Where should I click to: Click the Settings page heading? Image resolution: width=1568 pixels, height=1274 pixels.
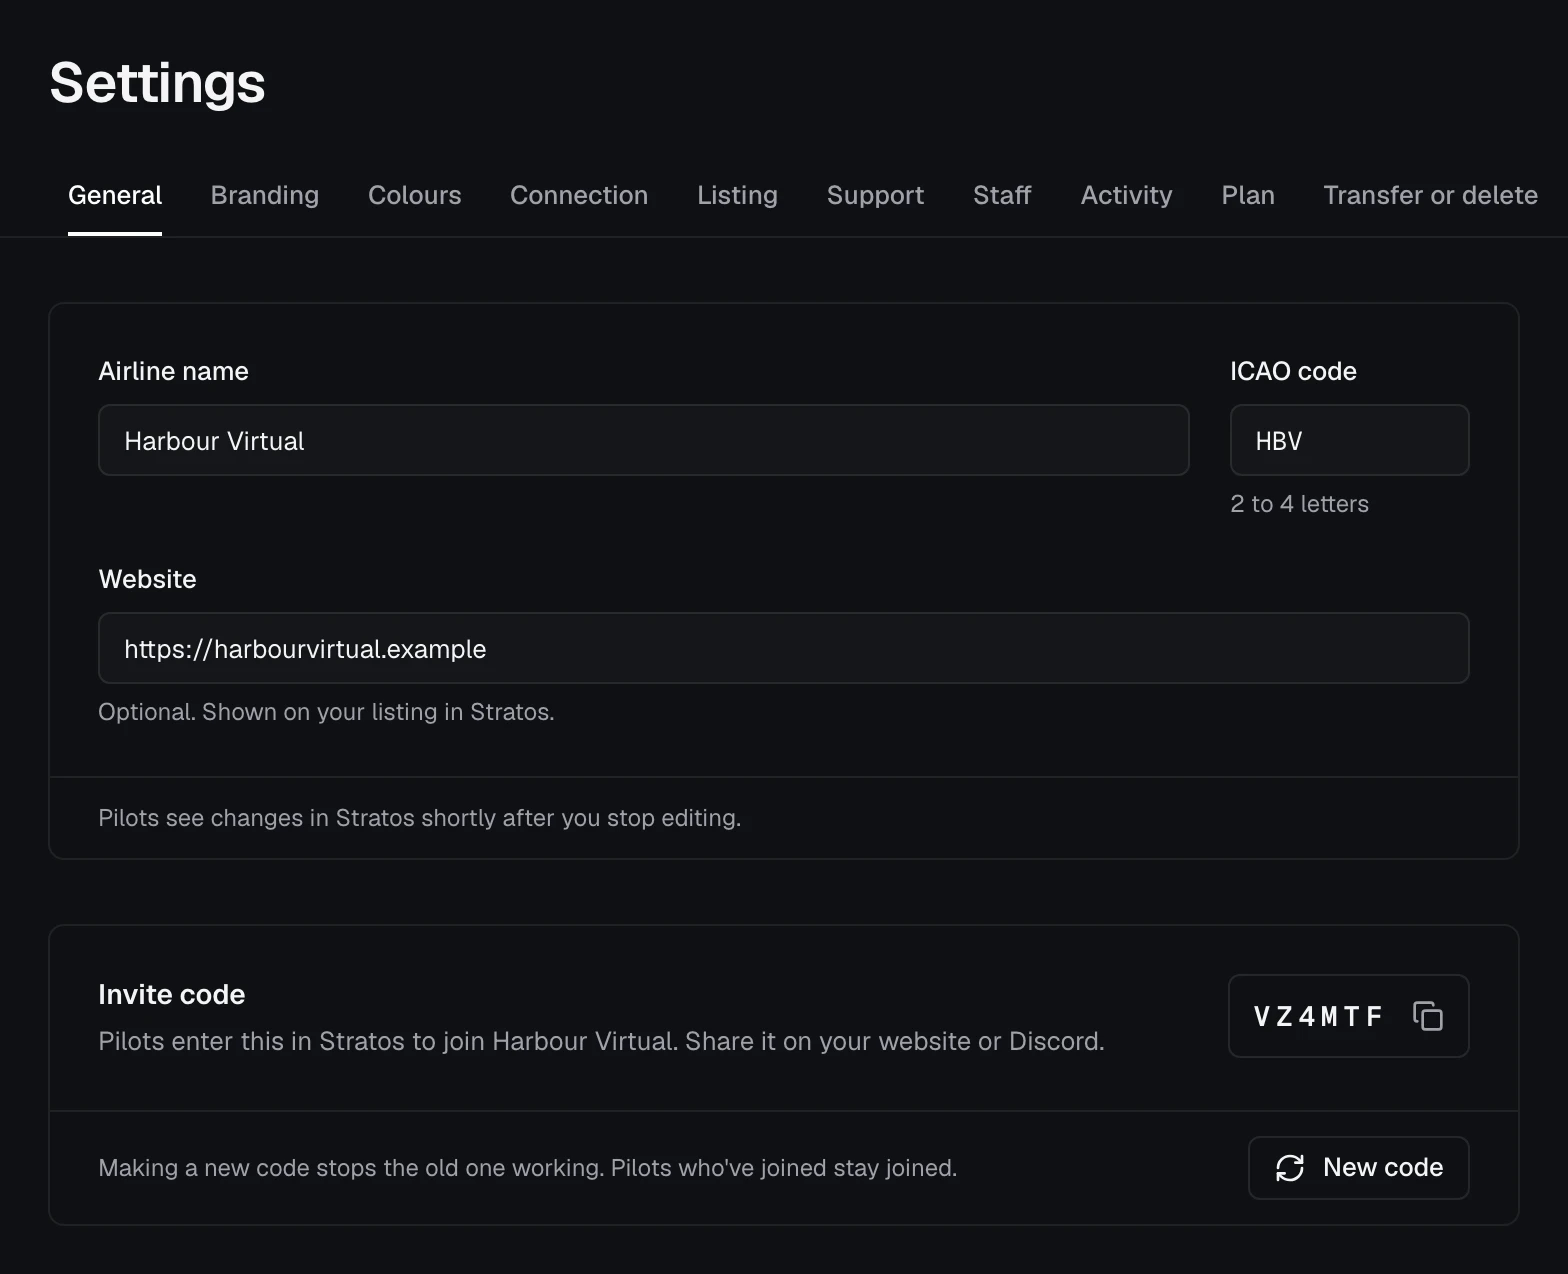157,82
